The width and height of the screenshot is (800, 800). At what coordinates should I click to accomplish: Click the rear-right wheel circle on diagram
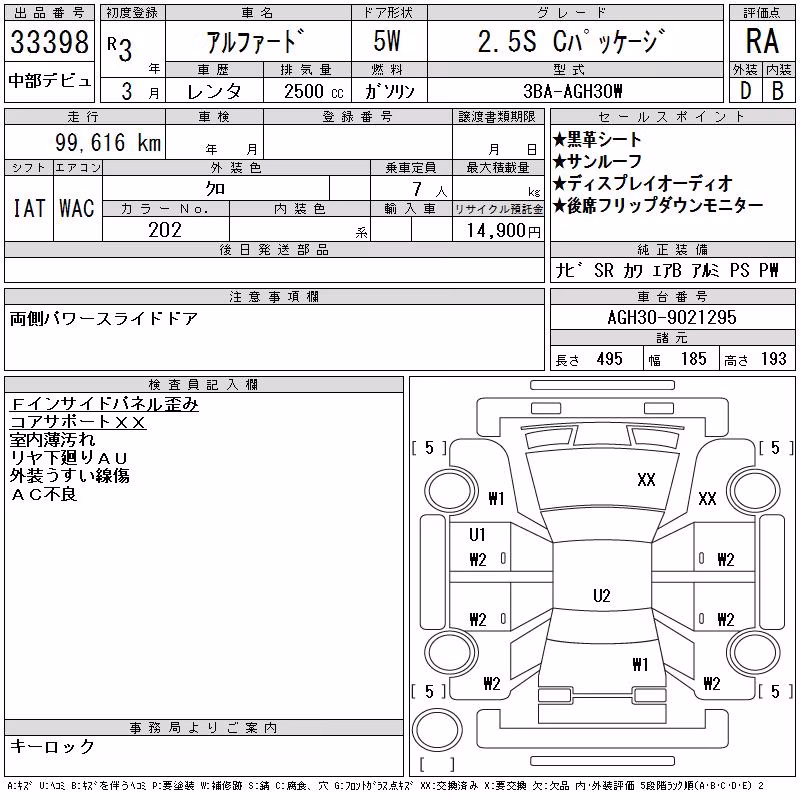point(754,653)
